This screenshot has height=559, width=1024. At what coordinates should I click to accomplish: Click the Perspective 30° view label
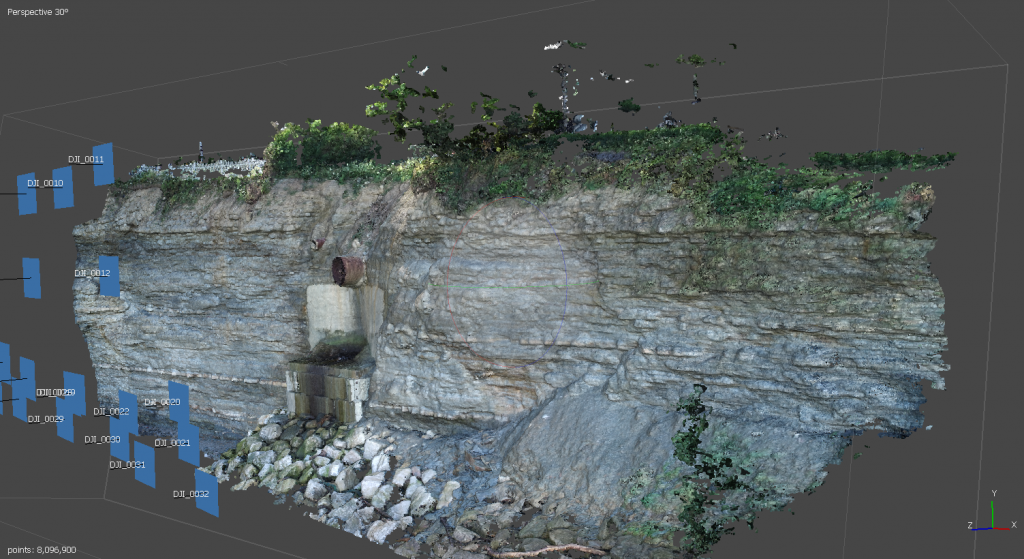38,12
